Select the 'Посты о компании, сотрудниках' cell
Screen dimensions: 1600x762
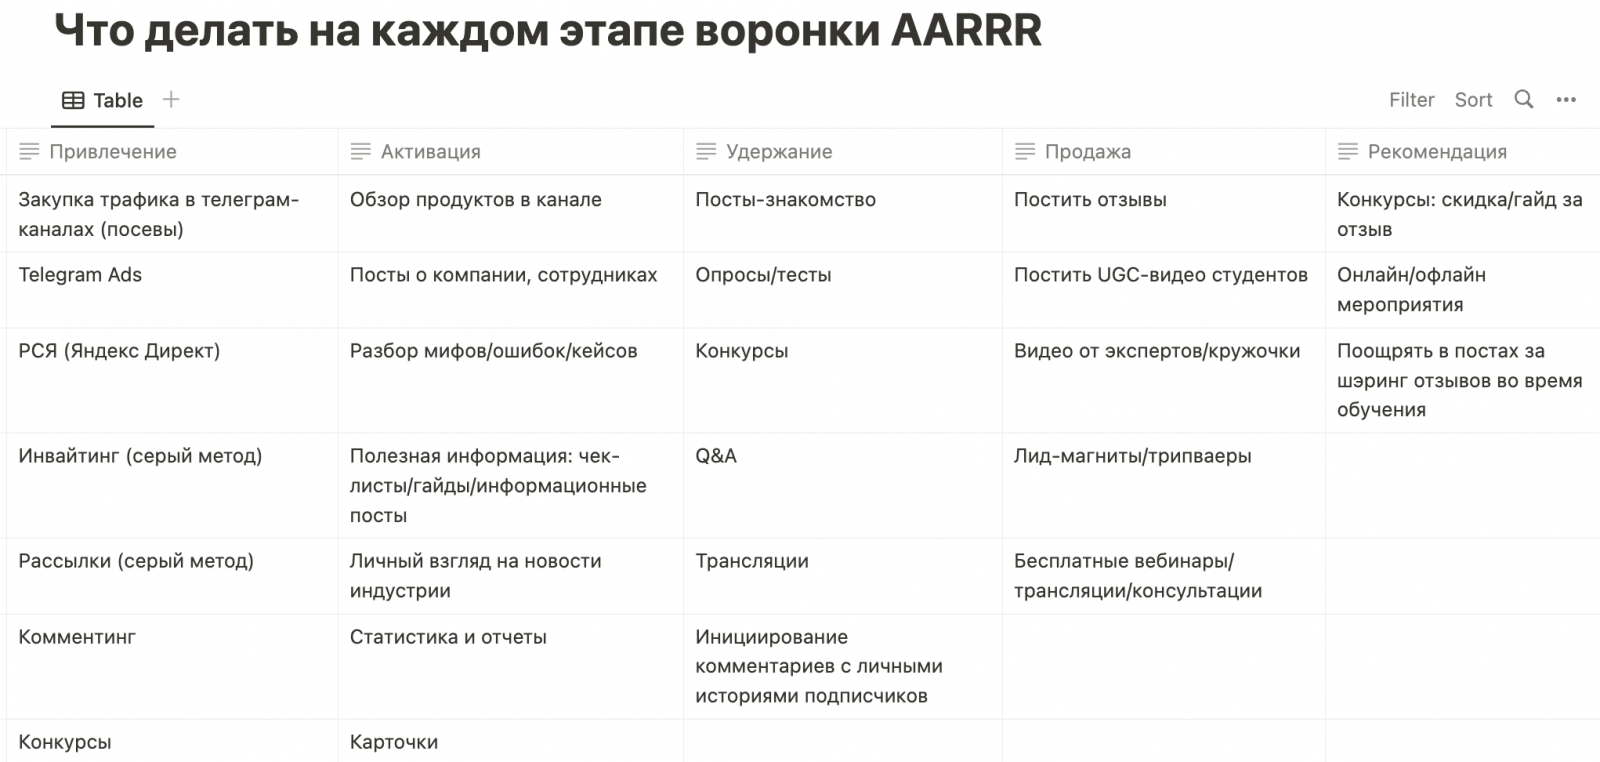511,290
